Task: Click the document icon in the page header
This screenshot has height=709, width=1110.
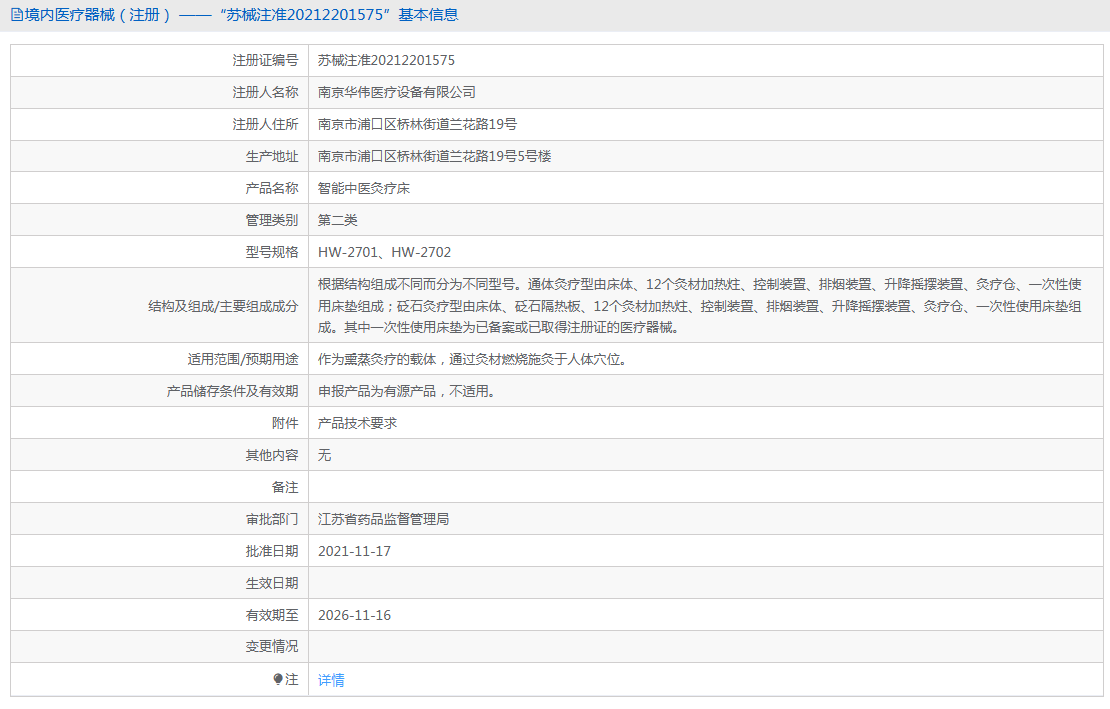Action: tap(16, 15)
